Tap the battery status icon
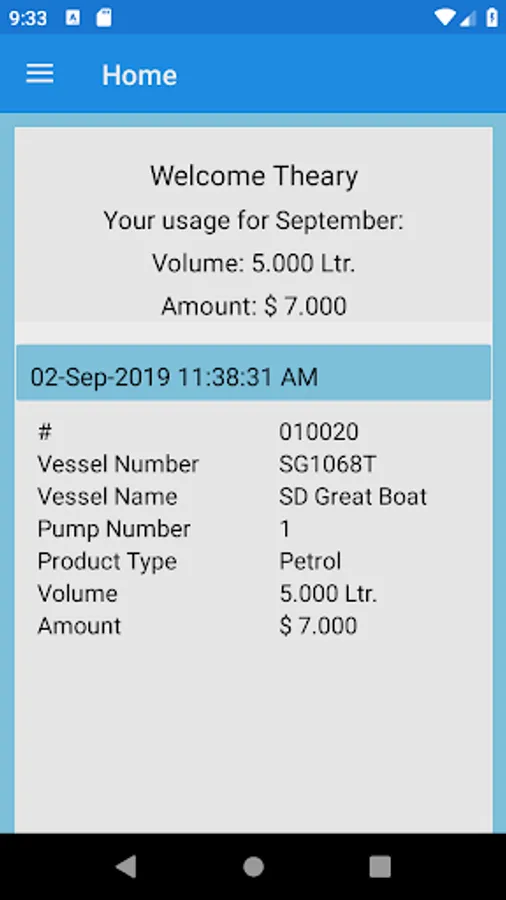Screen dimensions: 506x900 (x=492, y=17)
